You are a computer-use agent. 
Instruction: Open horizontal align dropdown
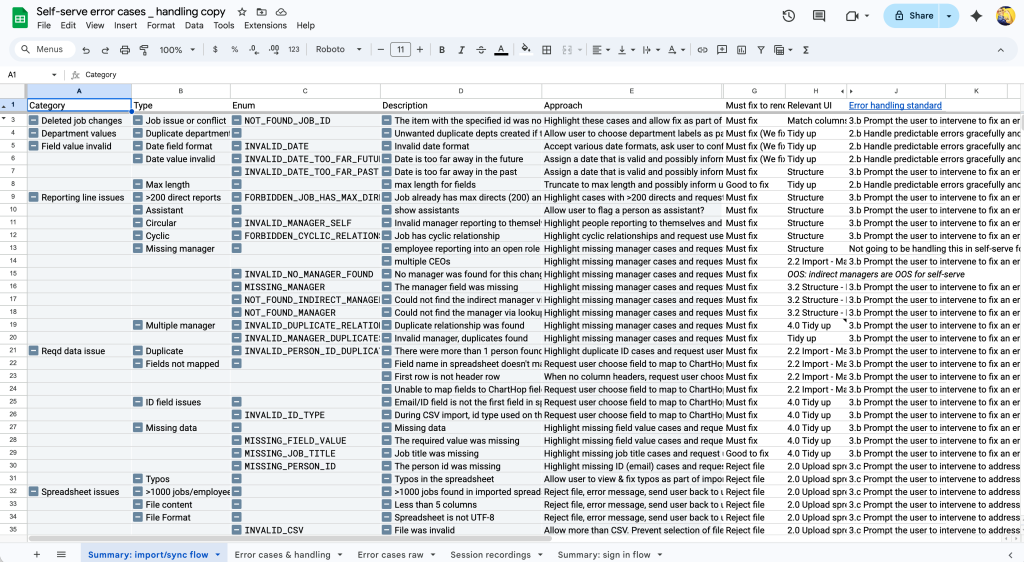point(600,50)
